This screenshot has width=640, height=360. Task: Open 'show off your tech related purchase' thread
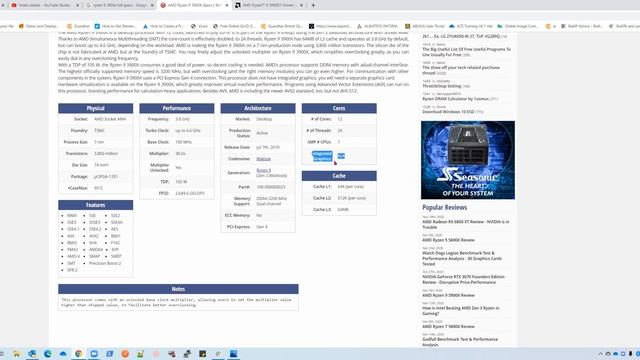461,70
